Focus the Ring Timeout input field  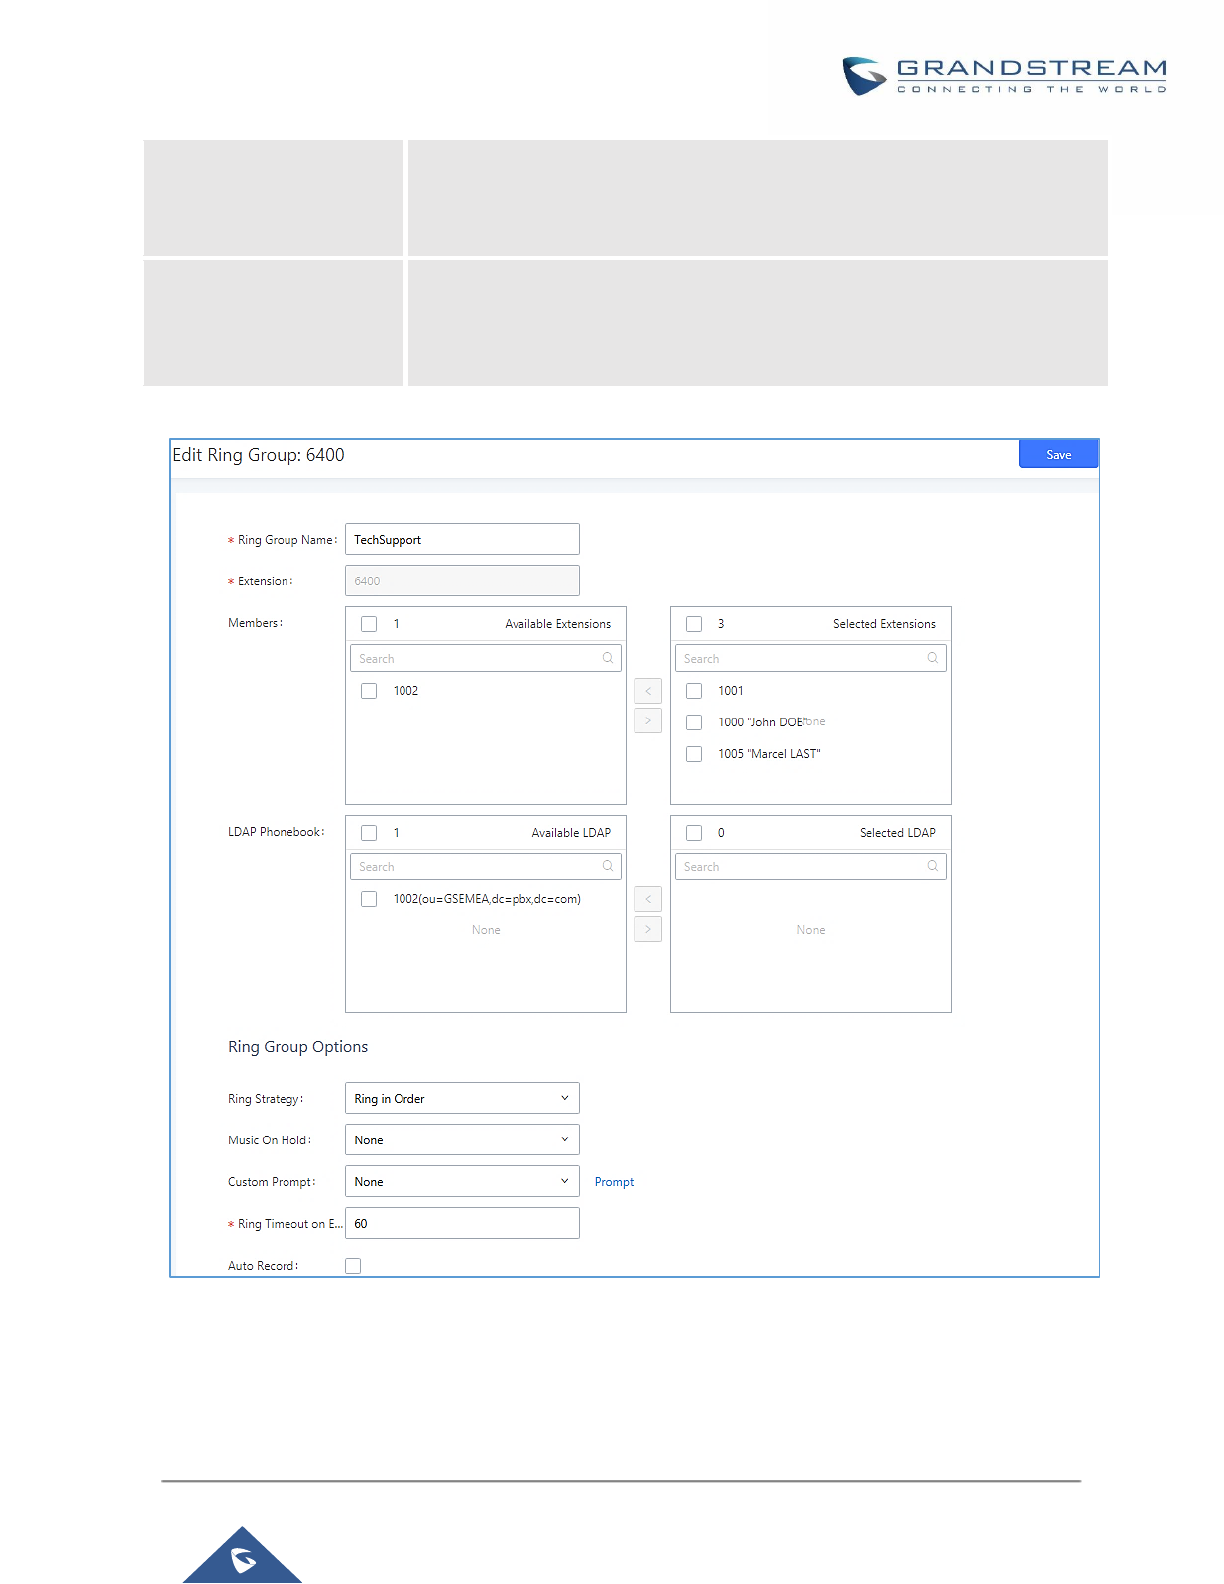(462, 1223)
